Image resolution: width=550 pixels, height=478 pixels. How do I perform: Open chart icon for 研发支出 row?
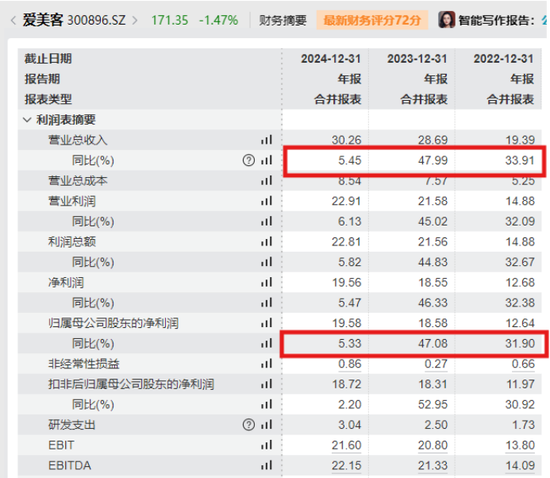point(266,425)
